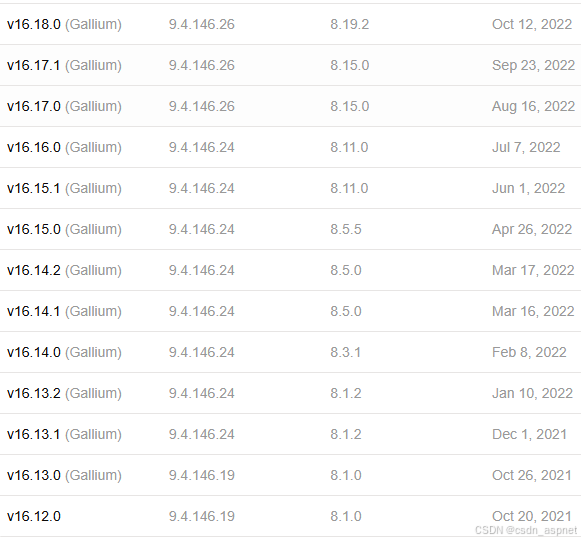The height and width of the screenshot is (541, 581).
Task: Click npm version 8.15.0 in v16.17.1 row
Action: pyautogui.click(x=349, y=66)
